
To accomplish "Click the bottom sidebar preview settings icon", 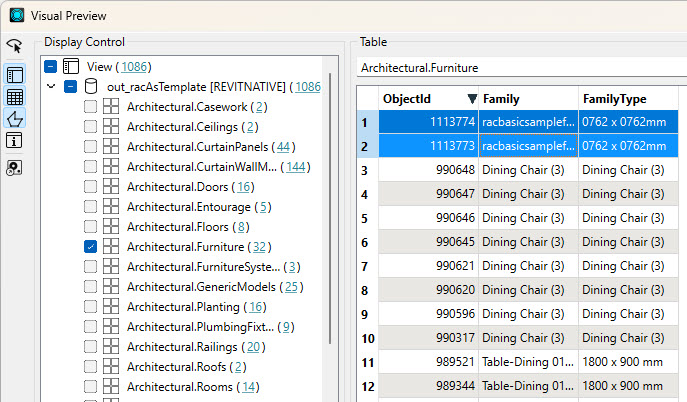I will (x=14, y=167).
